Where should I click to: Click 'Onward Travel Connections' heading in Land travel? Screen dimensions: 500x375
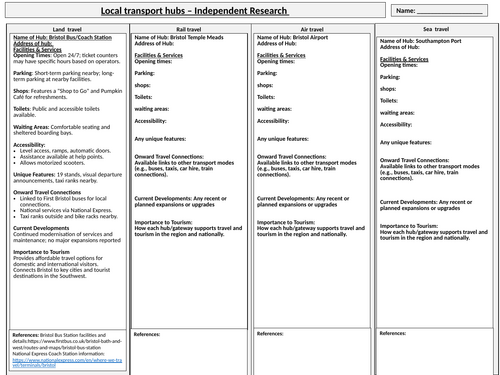47,192
